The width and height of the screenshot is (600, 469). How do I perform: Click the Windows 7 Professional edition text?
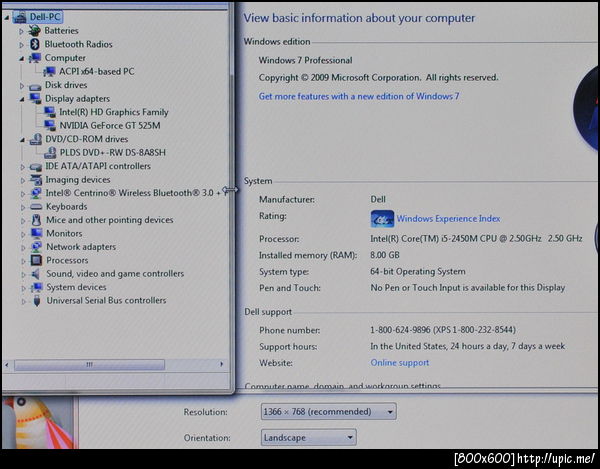[305, 60]
